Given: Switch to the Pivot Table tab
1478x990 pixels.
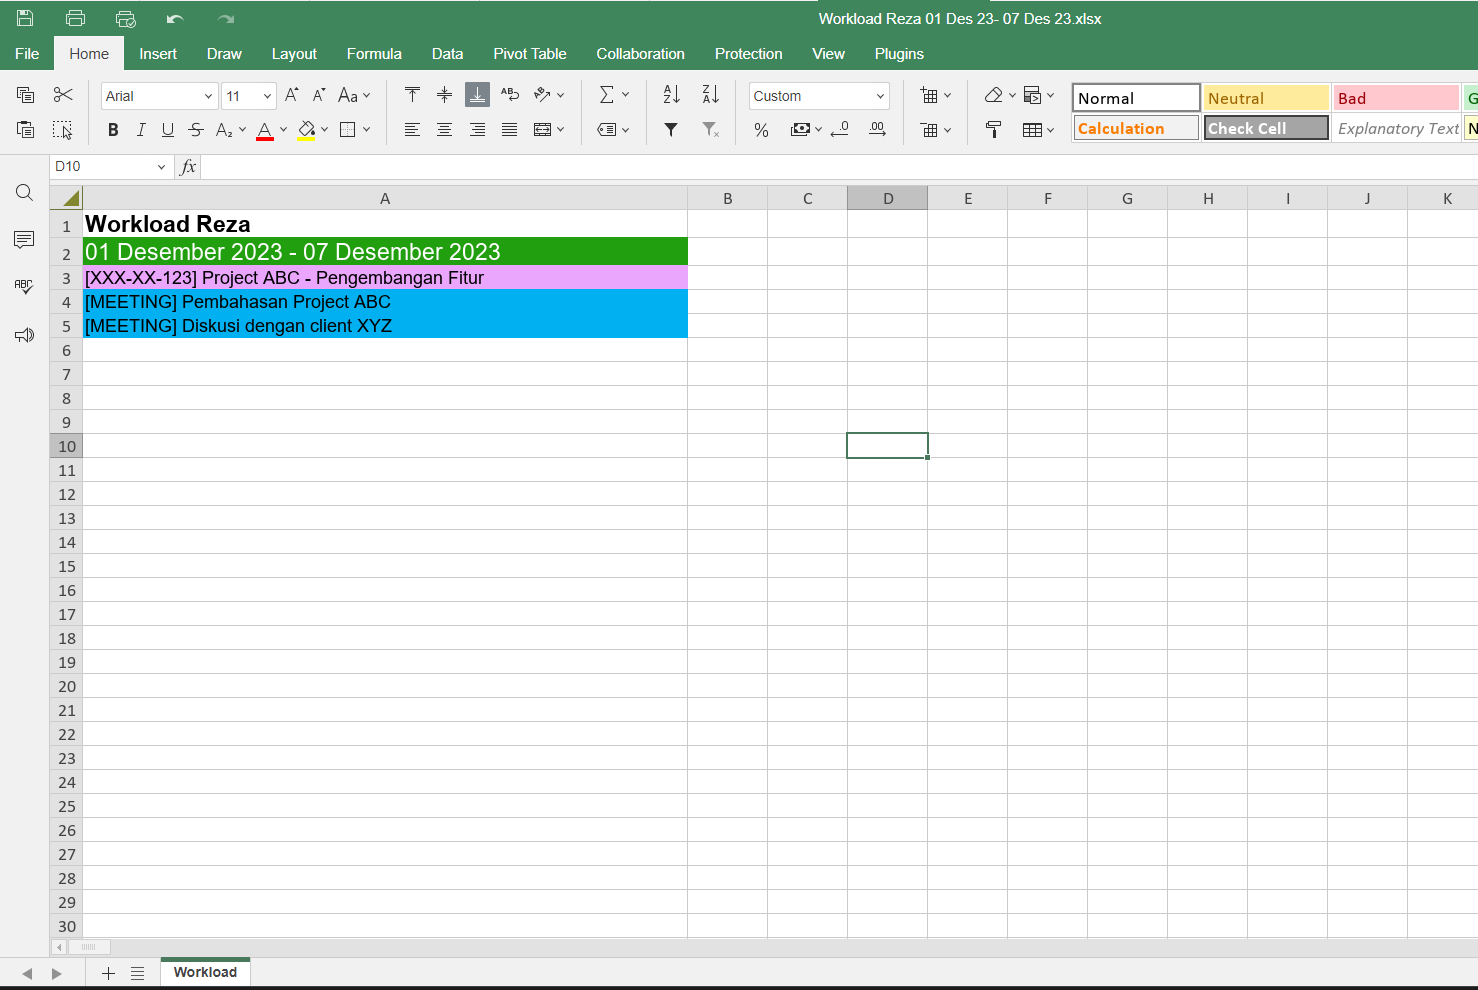Looking at the screenshot, I should [x=529, y=54].
